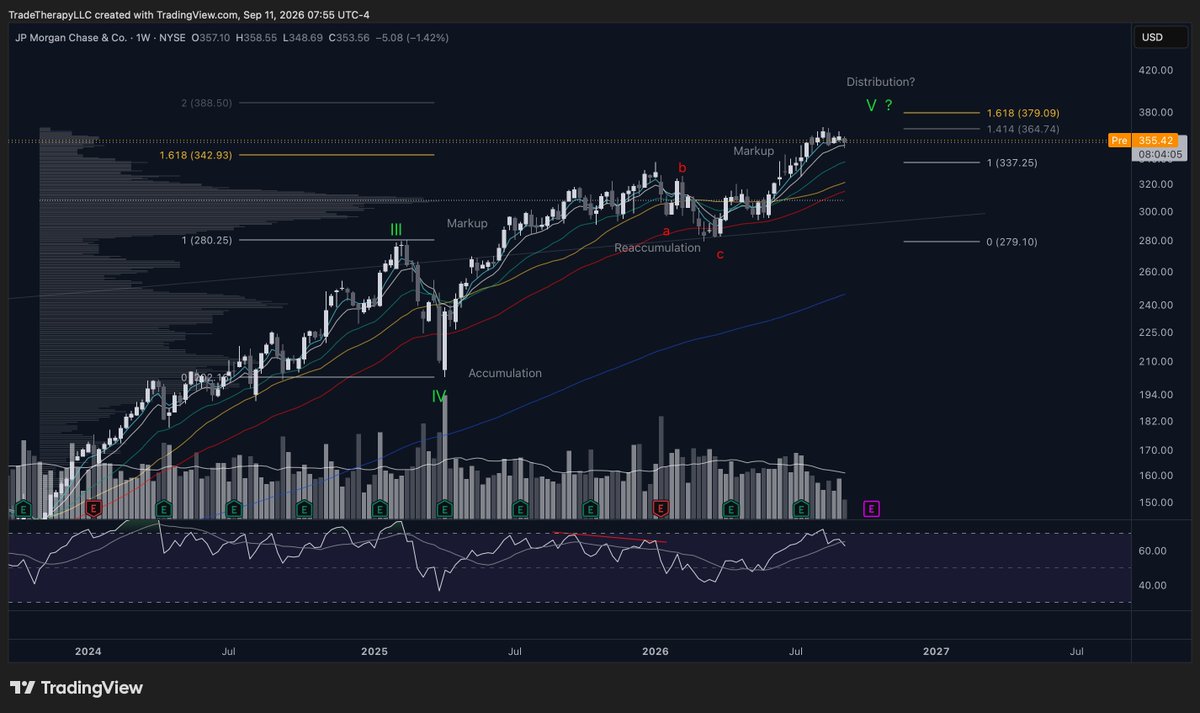Click the 2026 time axis label
The height and width of the screenshot is (713, 1200).
[655, 651]
